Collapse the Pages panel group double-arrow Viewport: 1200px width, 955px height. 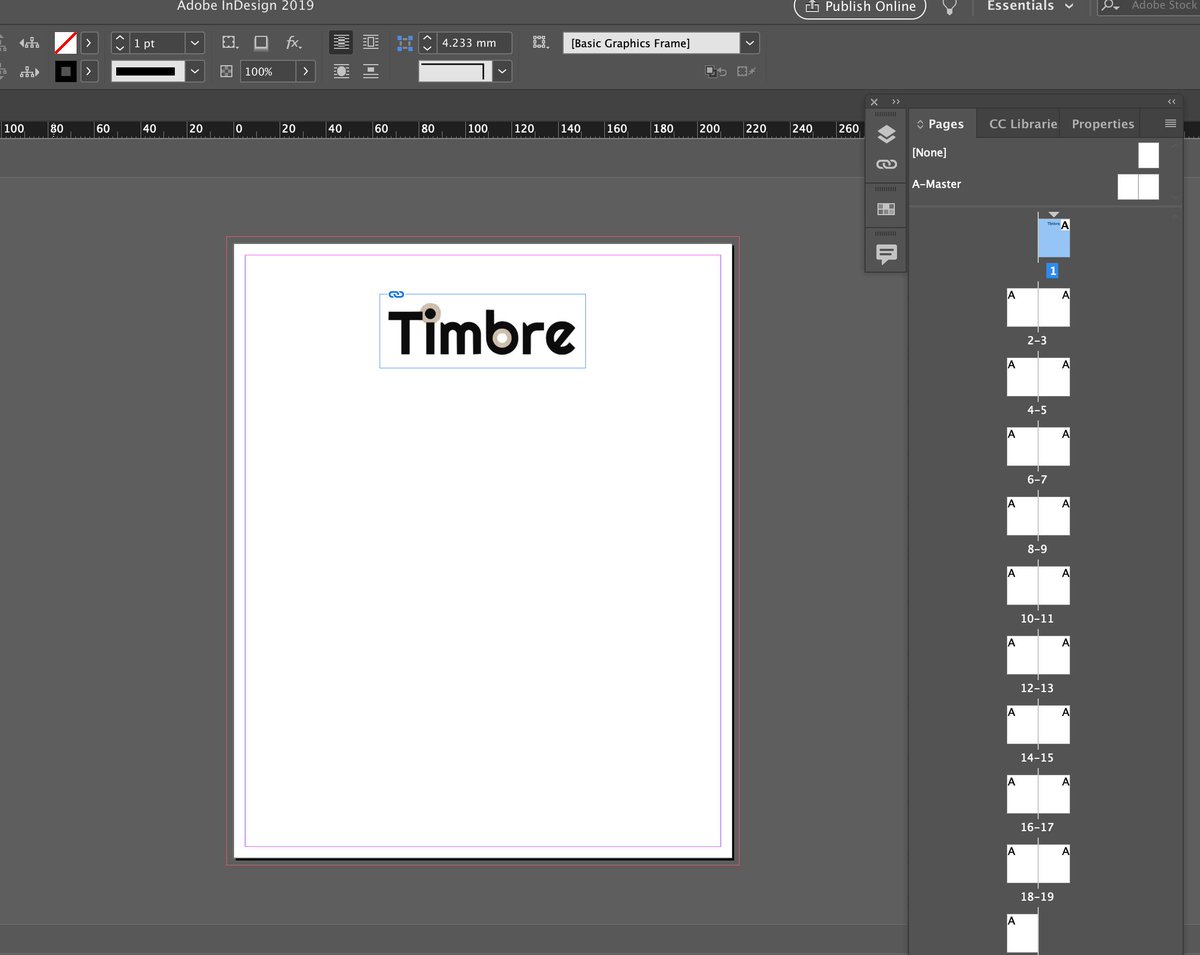[1172, 101]
